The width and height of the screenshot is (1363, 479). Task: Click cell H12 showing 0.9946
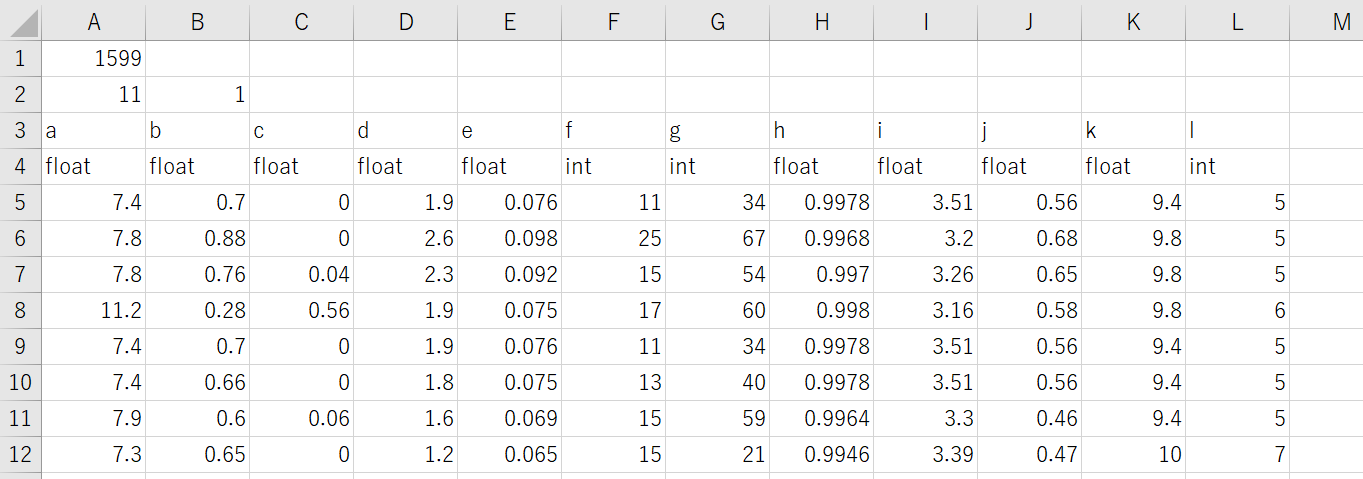821,454
